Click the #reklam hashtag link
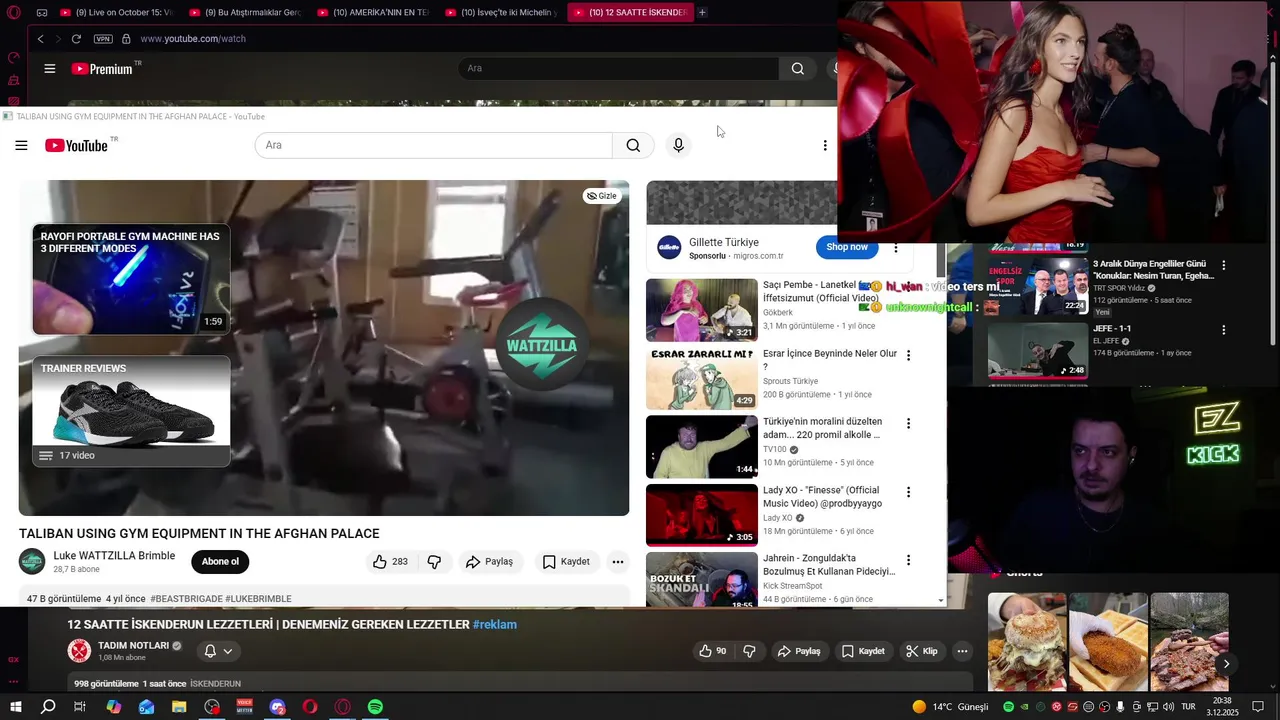 pyautogui.click(x=495, y=625)
